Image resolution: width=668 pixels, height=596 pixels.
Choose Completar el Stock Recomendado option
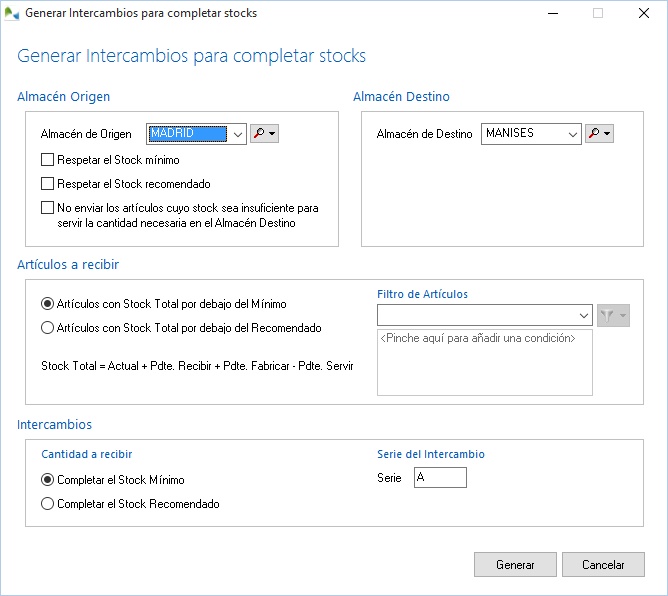click(47, 505)
